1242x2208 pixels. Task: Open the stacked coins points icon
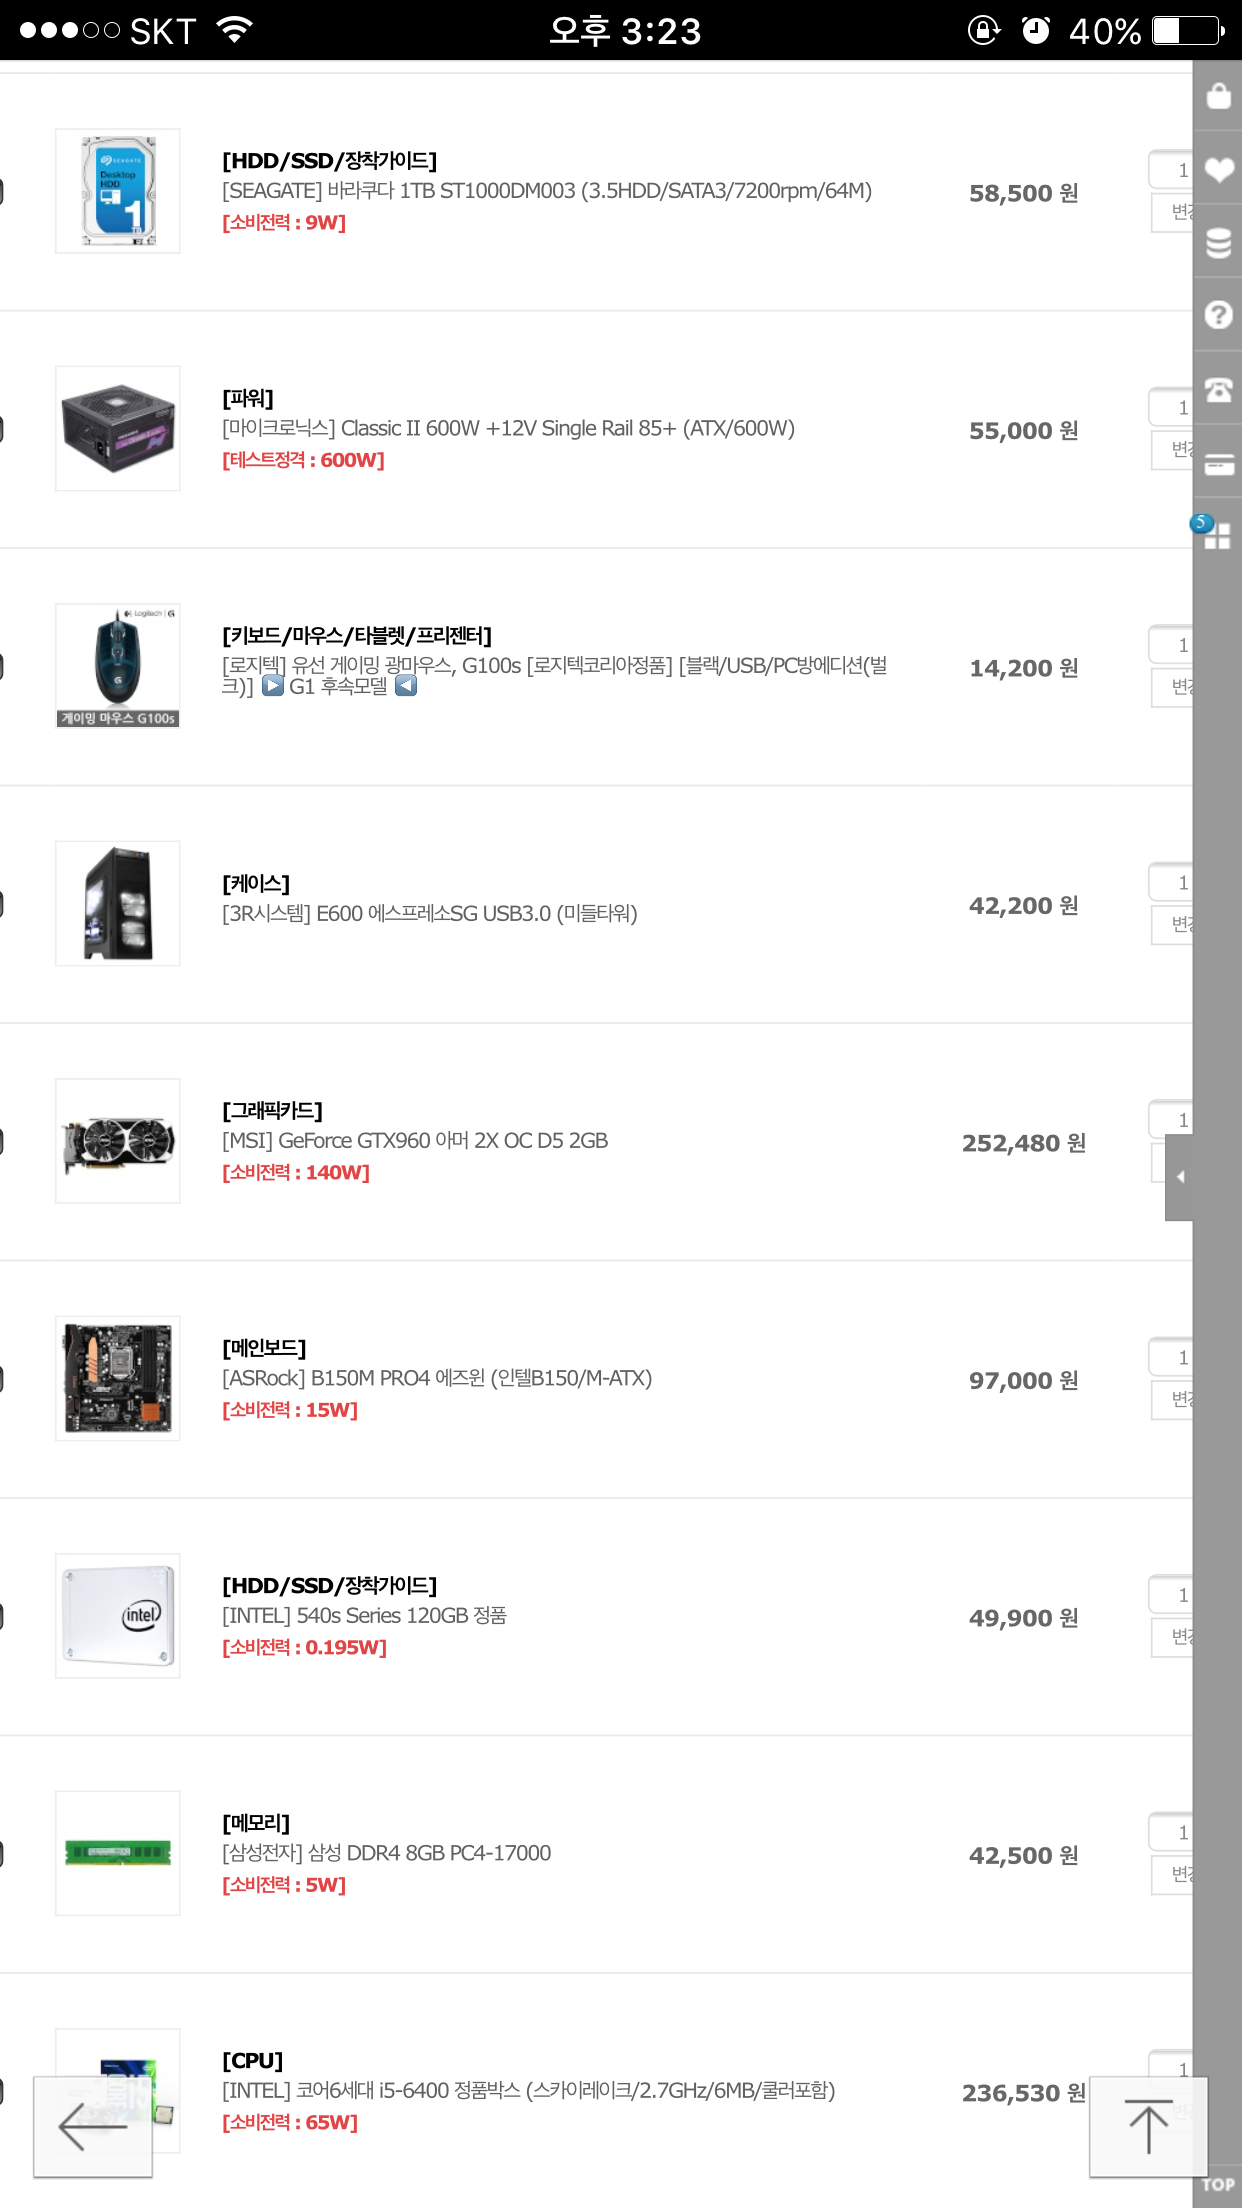pos(1218,243)
